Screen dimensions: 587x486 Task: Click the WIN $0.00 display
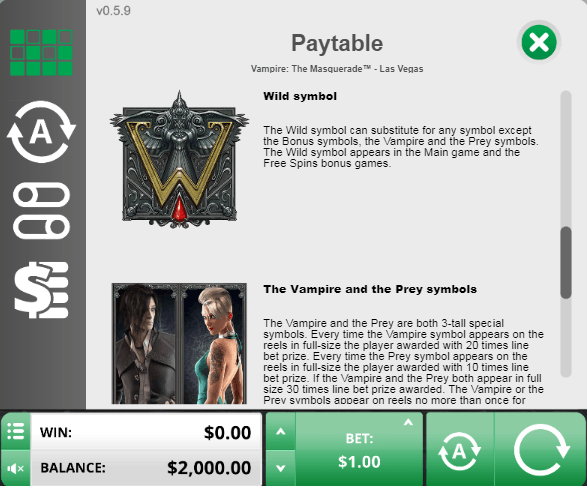pos(146,432)
